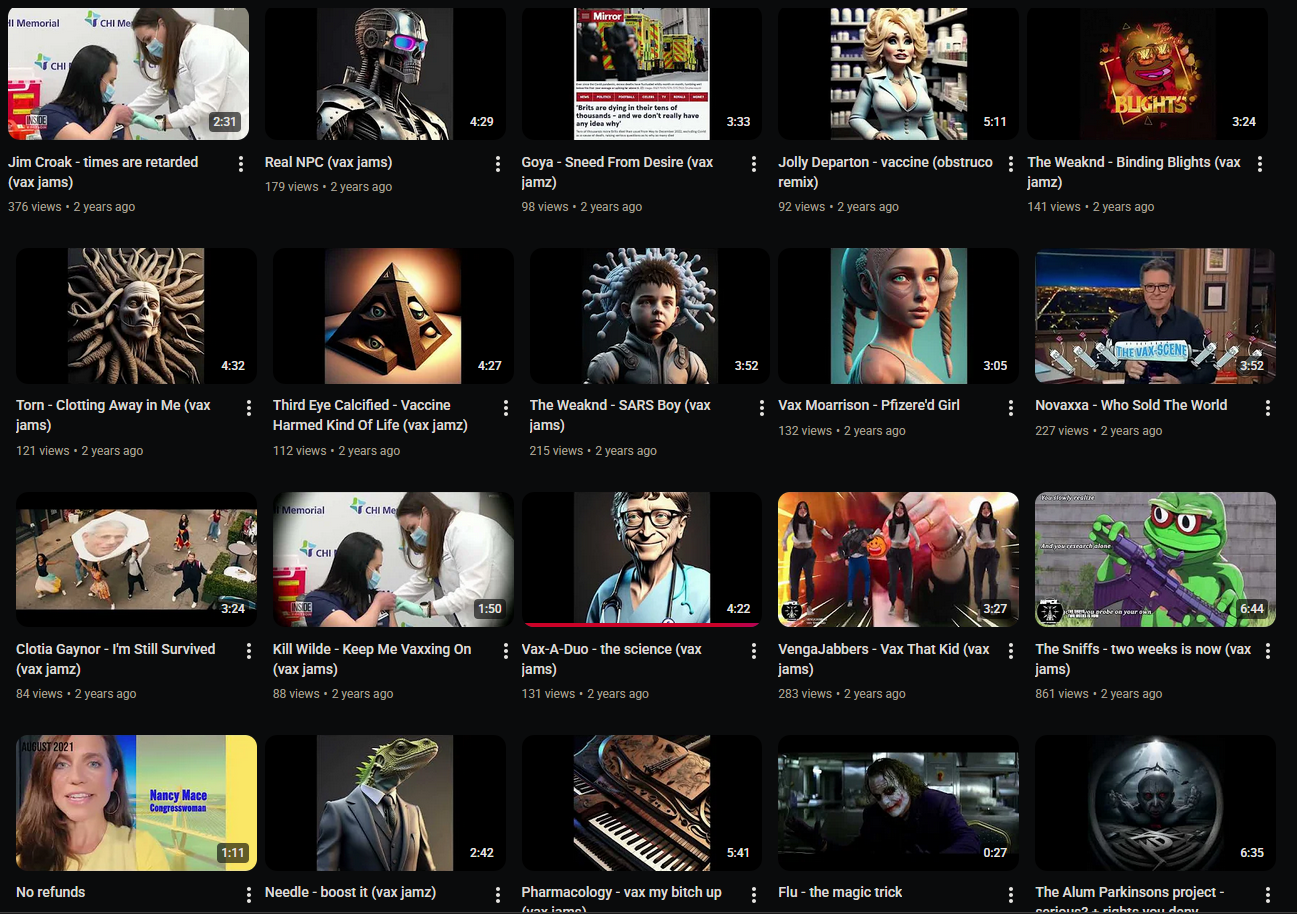Open 'Kill Wilde - Keep Me Vaxxing On' title
Image resolution: width=1297 pixels, height=914 pixels.
[x=372, y=659]
